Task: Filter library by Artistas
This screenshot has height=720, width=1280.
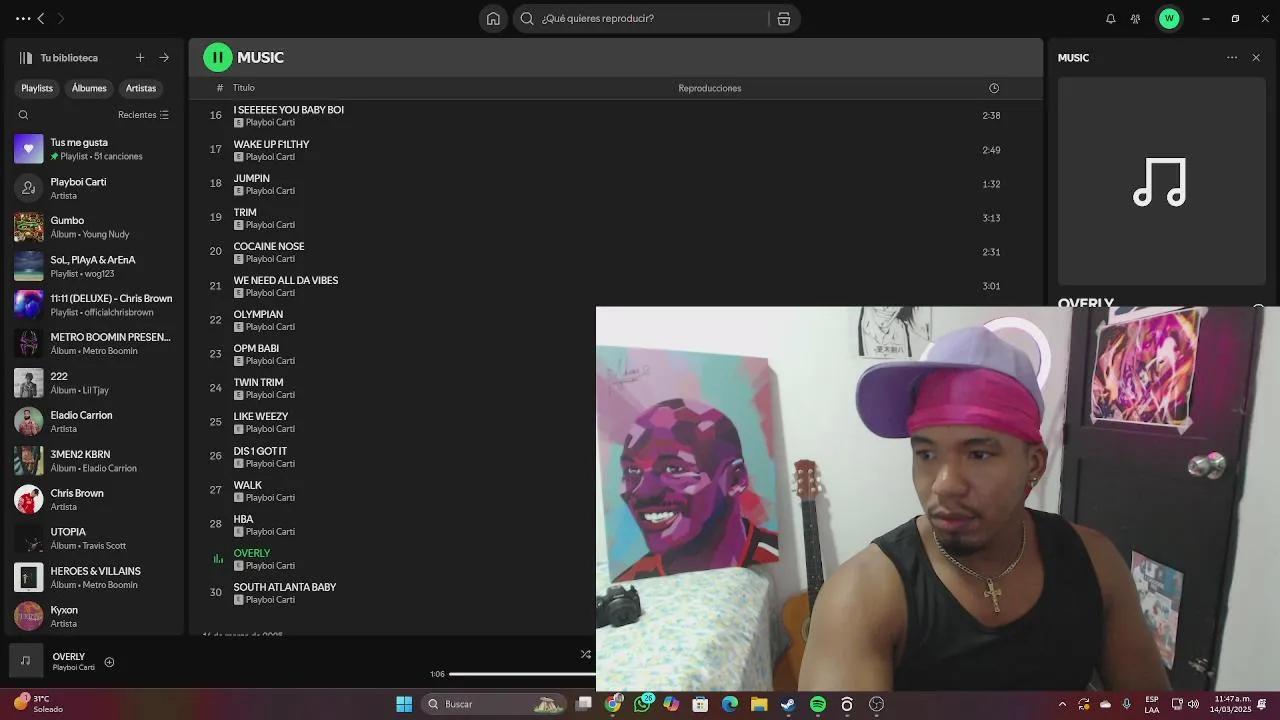Action: pos(141,88)
